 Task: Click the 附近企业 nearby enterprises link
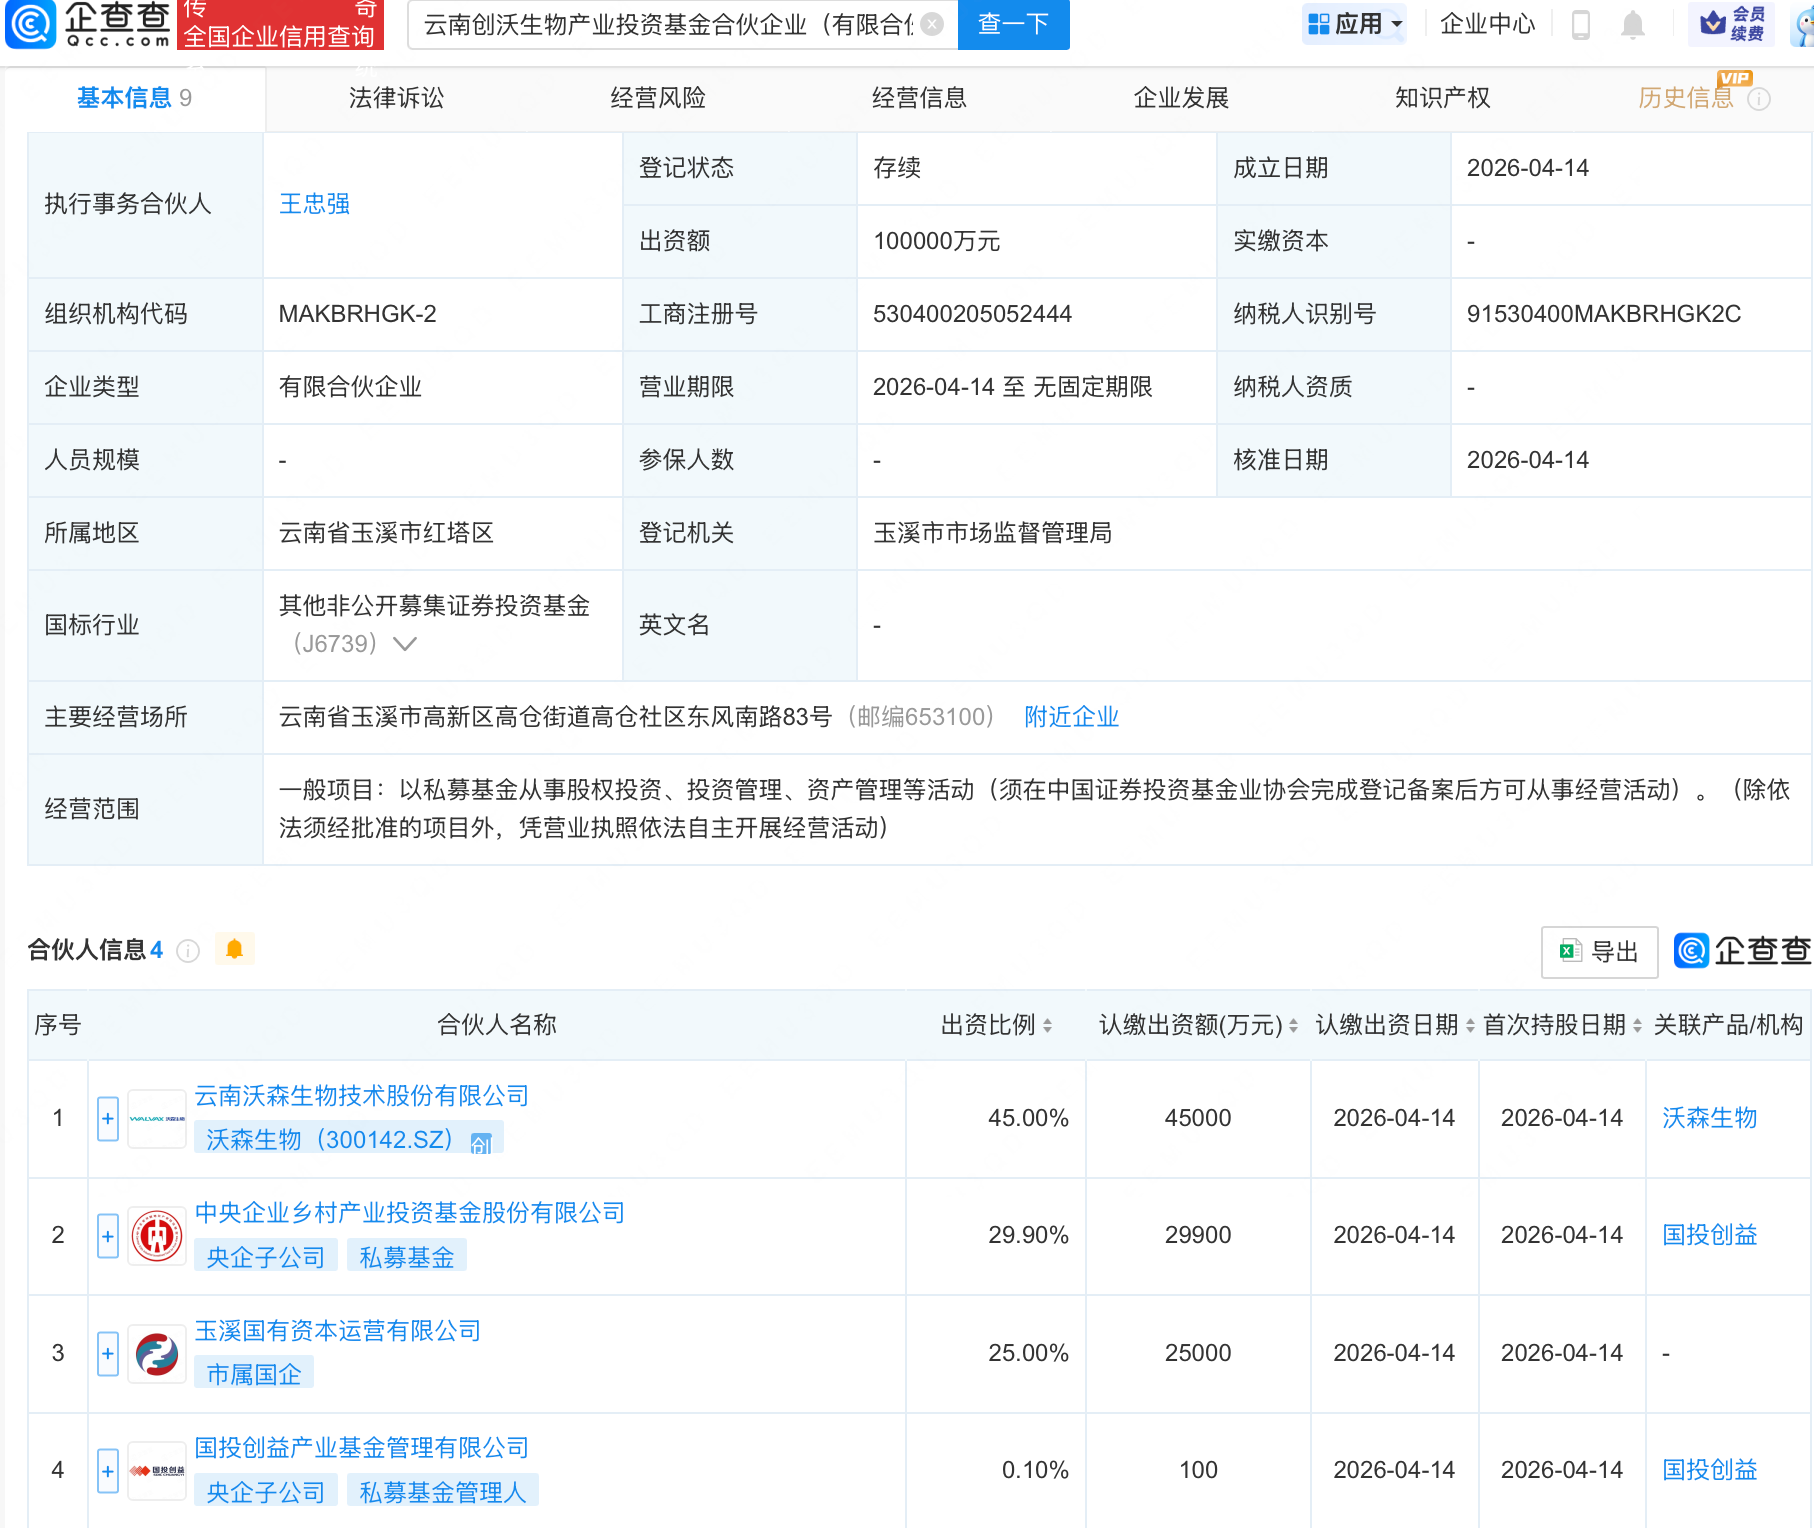point(1071,716)
